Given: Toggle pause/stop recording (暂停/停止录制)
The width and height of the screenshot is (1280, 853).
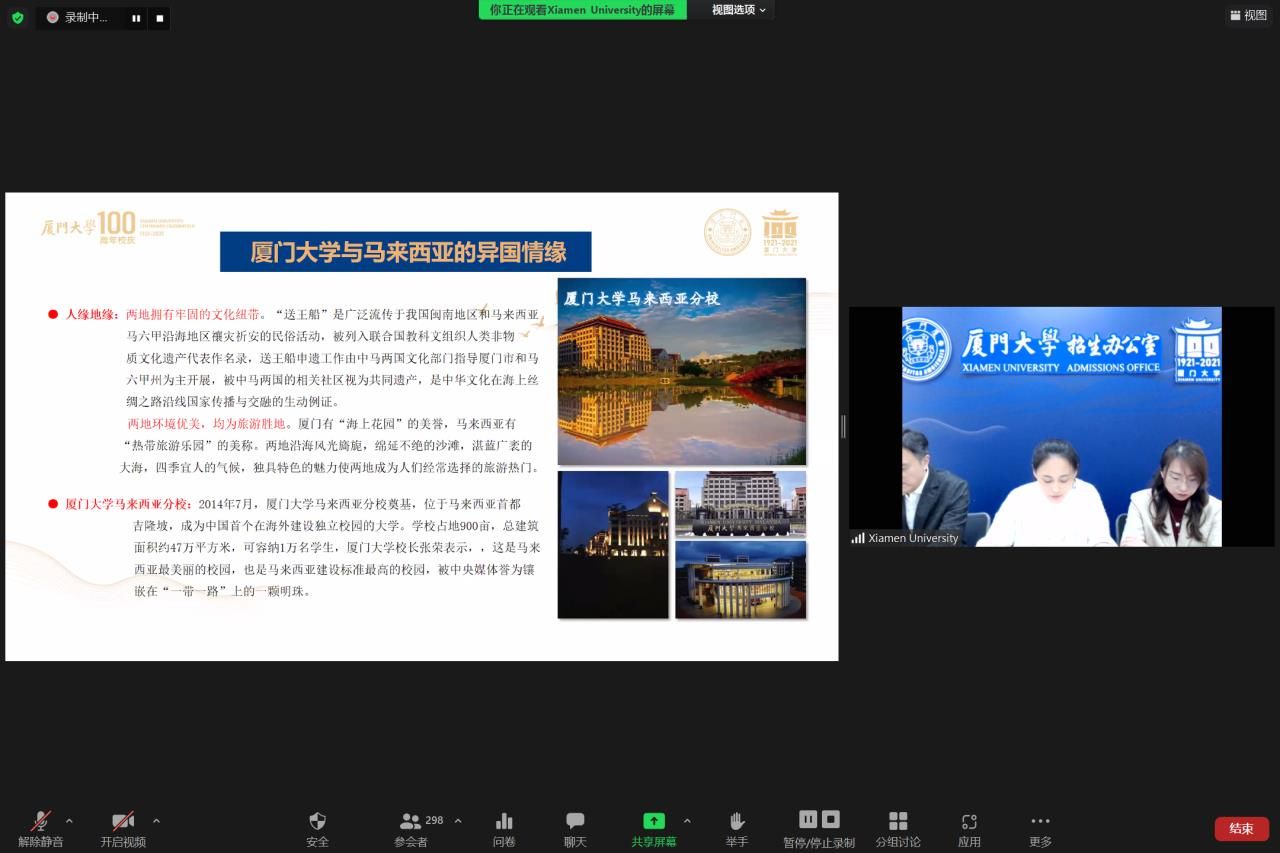Looking at the screenshot, I should [x=819, y=828].
